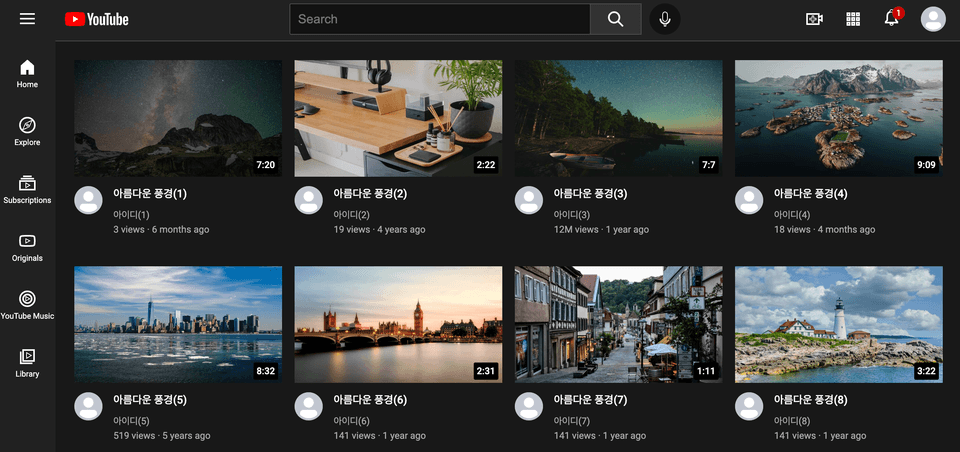Click the magnifier search button
This screenshot has height=452, width=960.
615,19
